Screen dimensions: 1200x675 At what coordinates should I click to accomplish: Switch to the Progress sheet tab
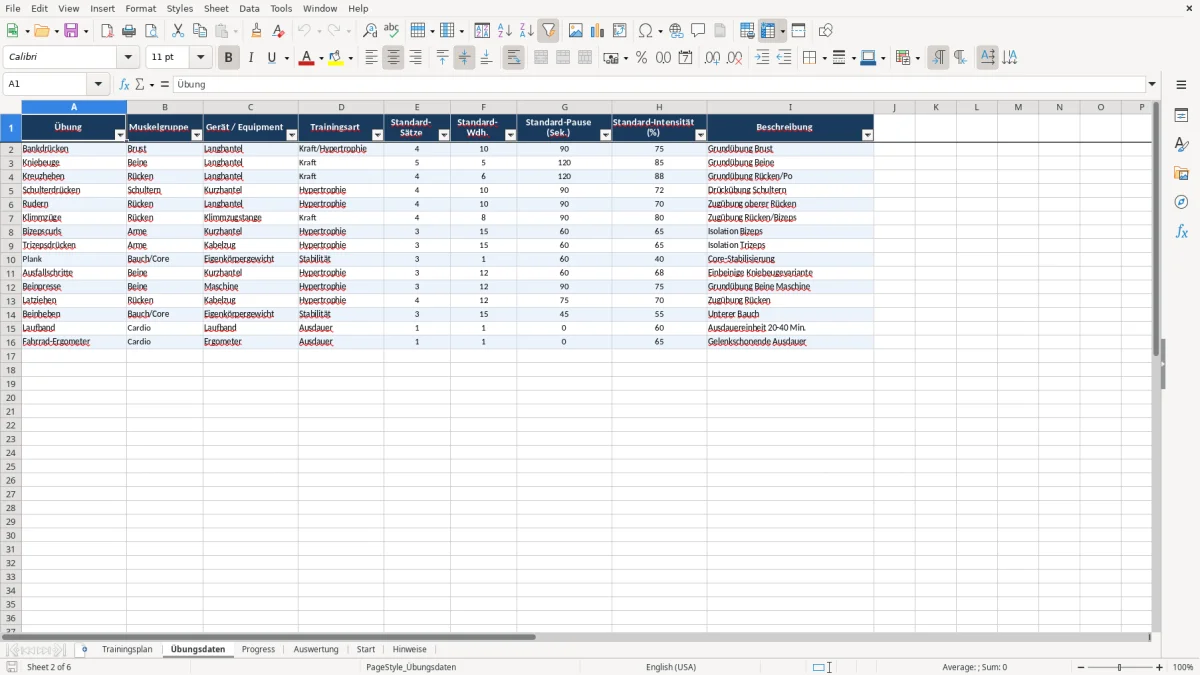pyautogui.click(x=258, y=650)
